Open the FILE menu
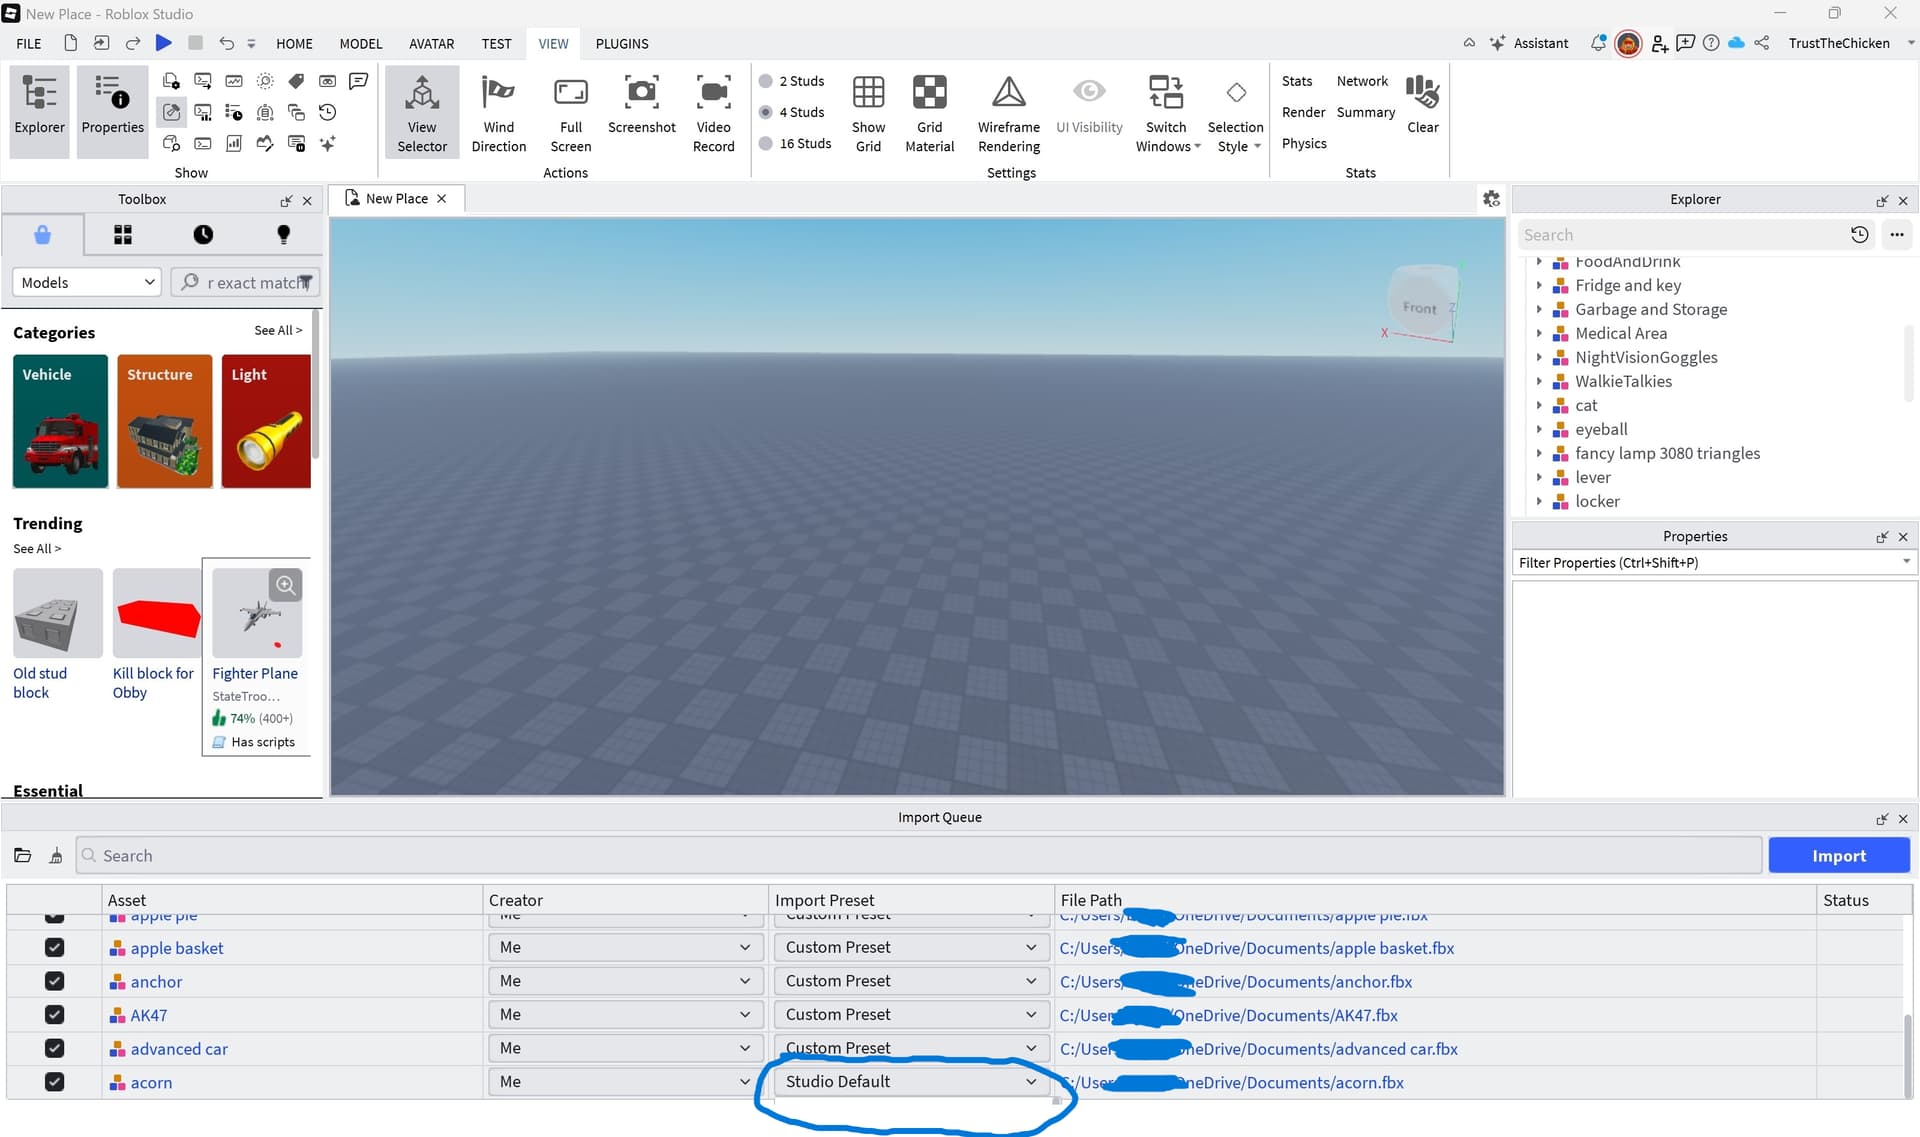 [x=29, y=44]
